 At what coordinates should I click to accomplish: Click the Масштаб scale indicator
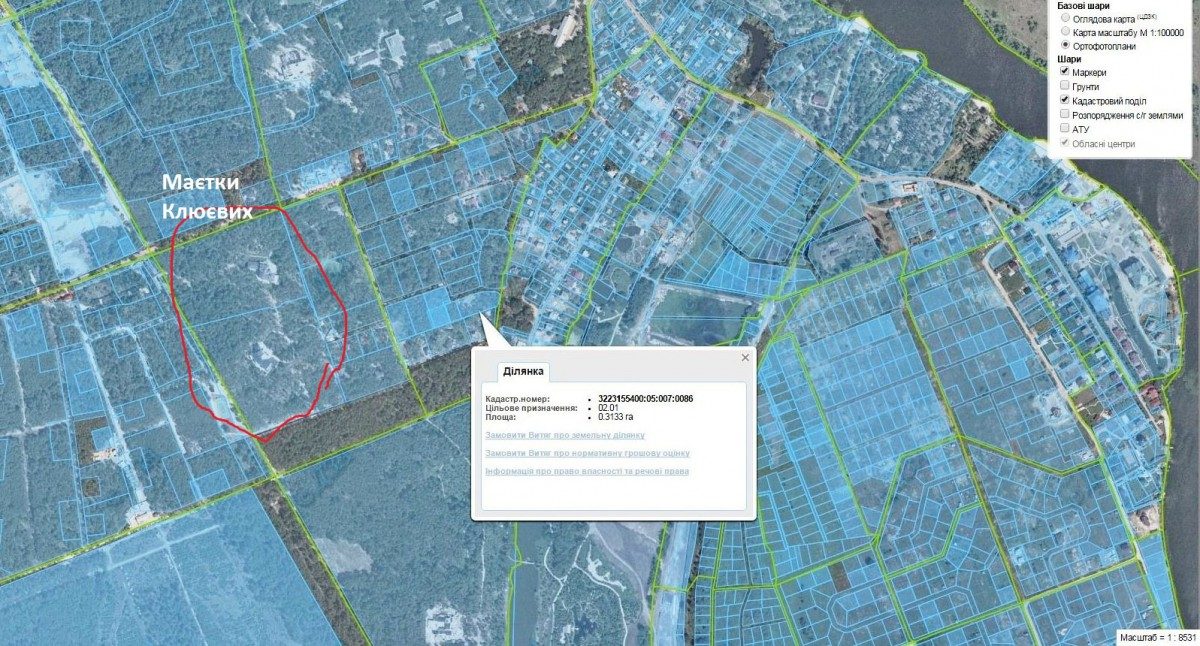click(1156, 636)
